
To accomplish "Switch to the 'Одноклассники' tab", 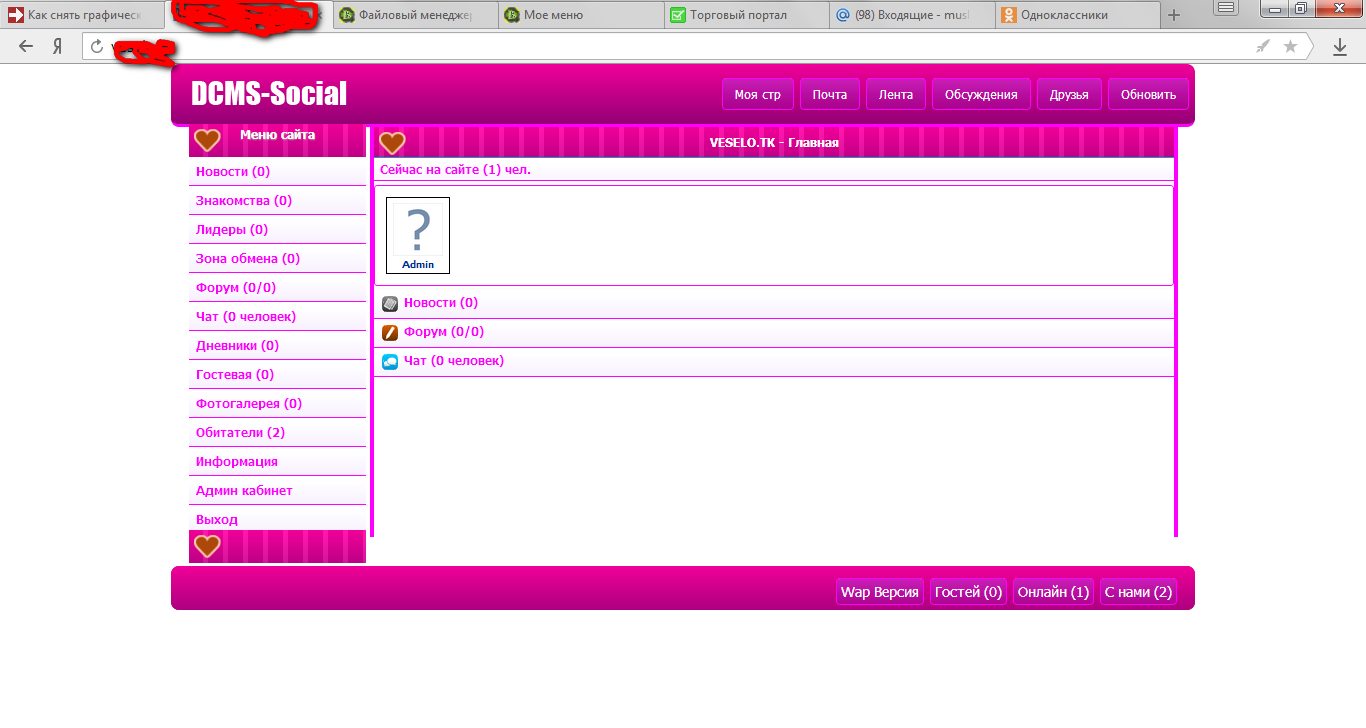I will coord(1078,15).
